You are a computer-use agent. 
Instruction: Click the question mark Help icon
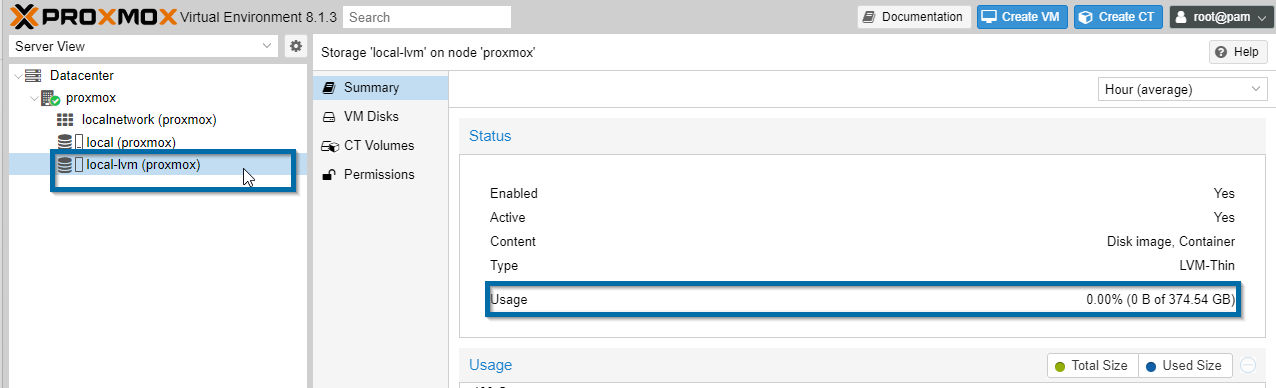(x=1221, y=52)
